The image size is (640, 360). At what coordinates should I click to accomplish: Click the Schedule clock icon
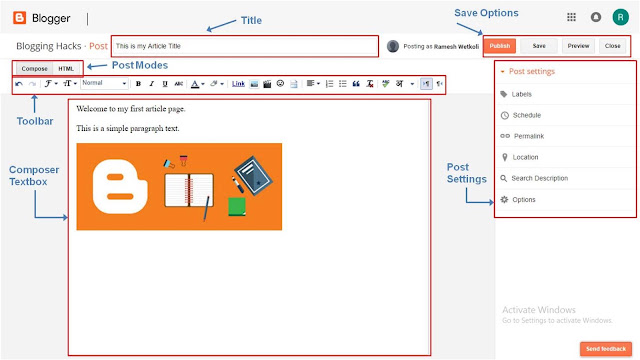point(504,116)
